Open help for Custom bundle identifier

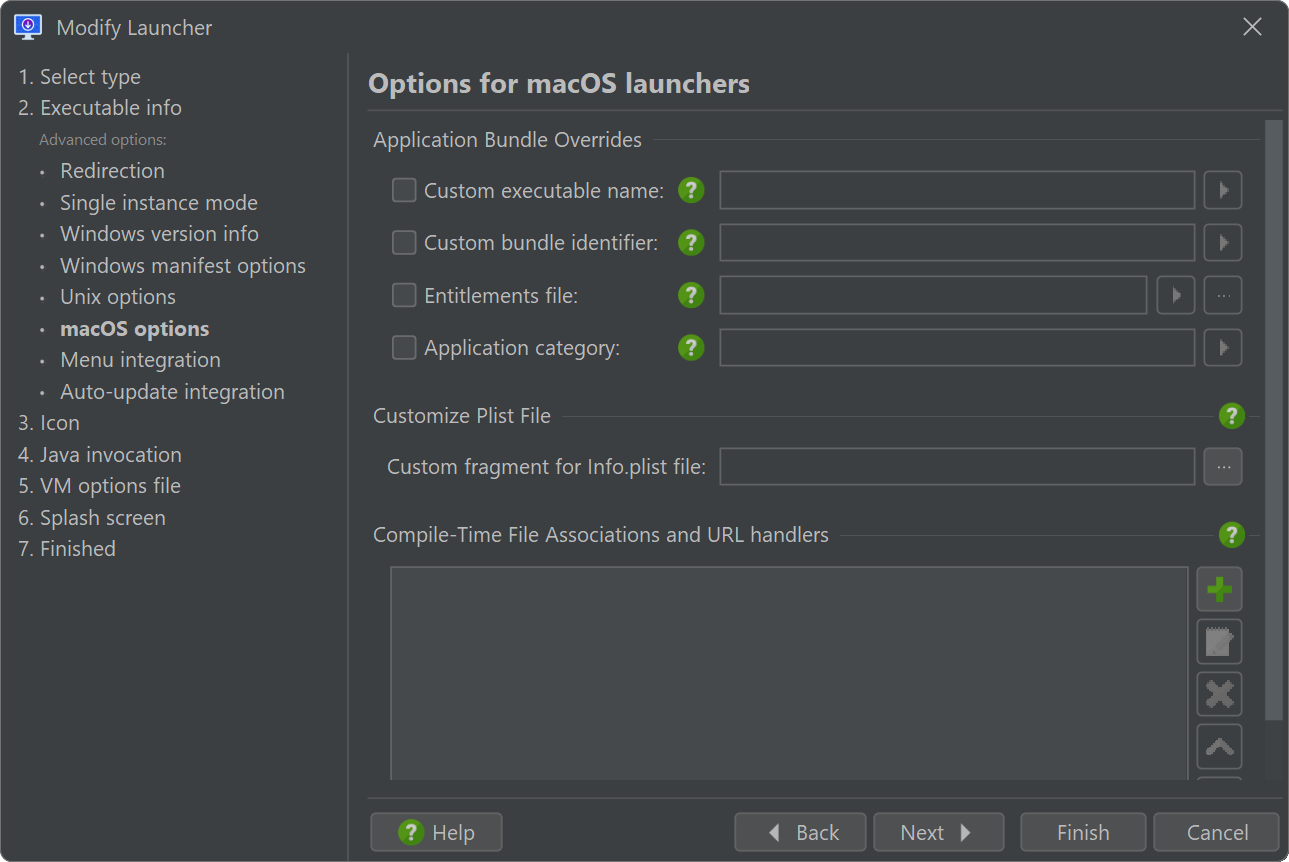(x=691, y=242)
